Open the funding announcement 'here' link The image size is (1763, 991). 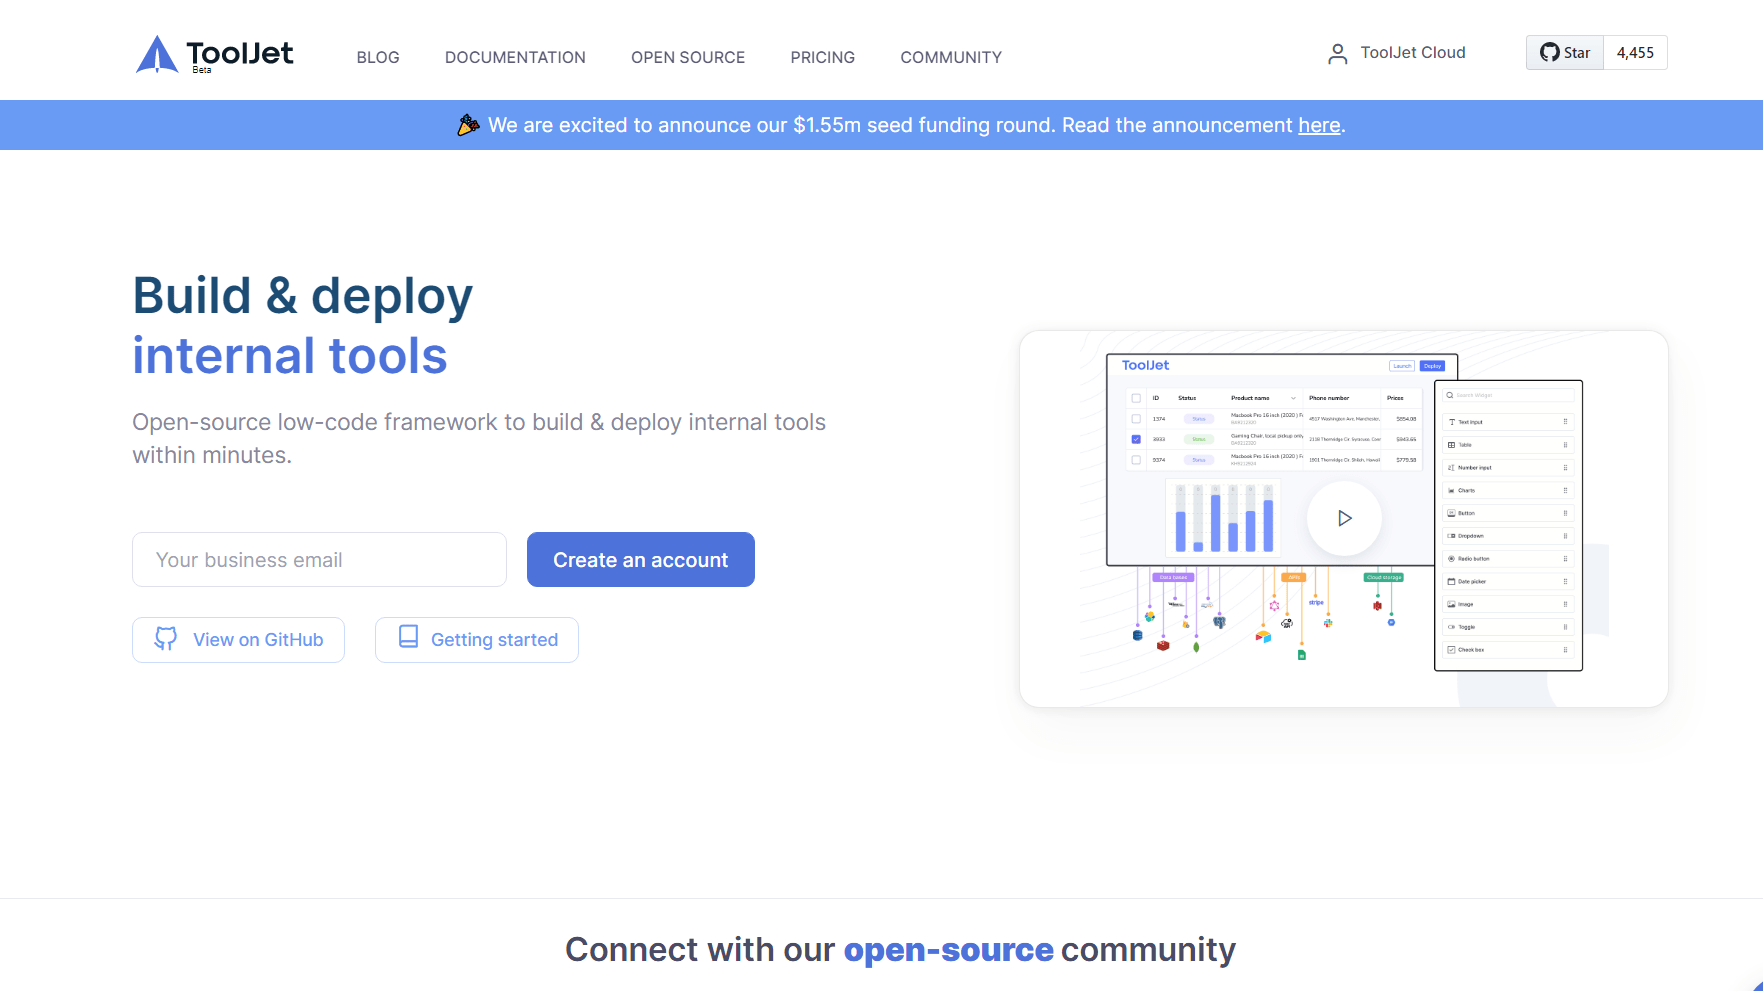click(1319, 125)
